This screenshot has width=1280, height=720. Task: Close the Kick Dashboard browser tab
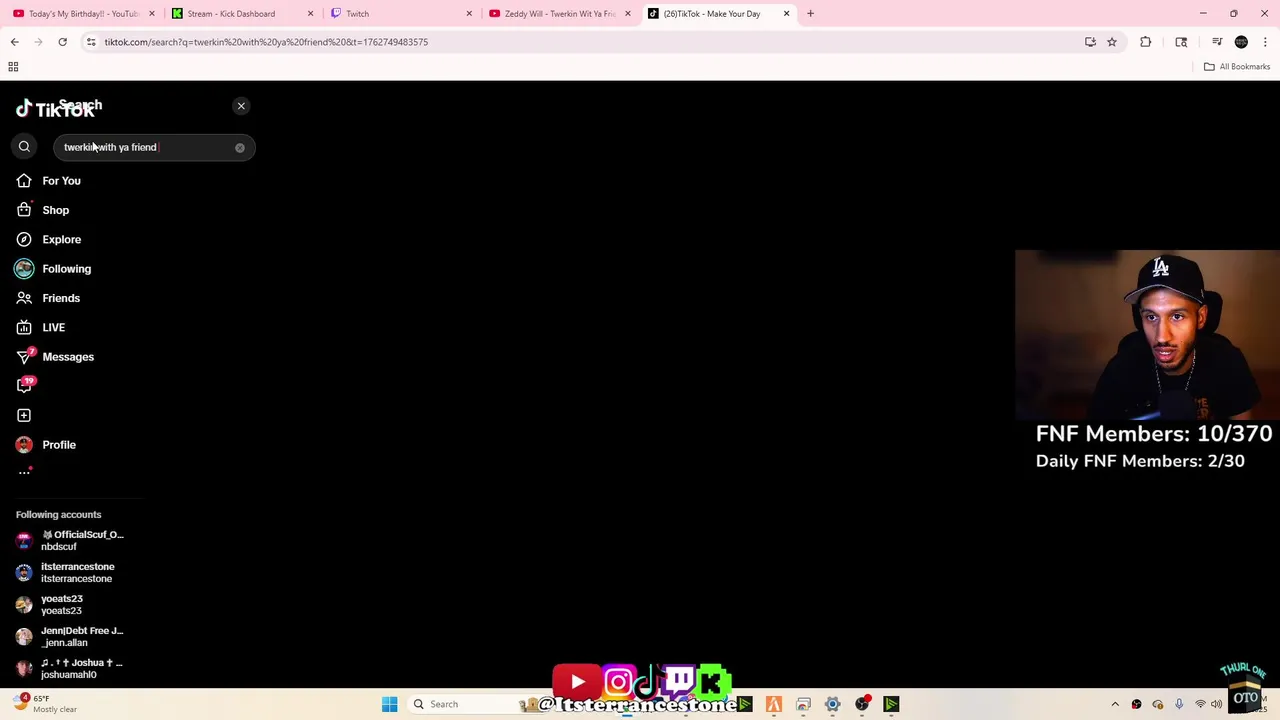coord(310,14)
